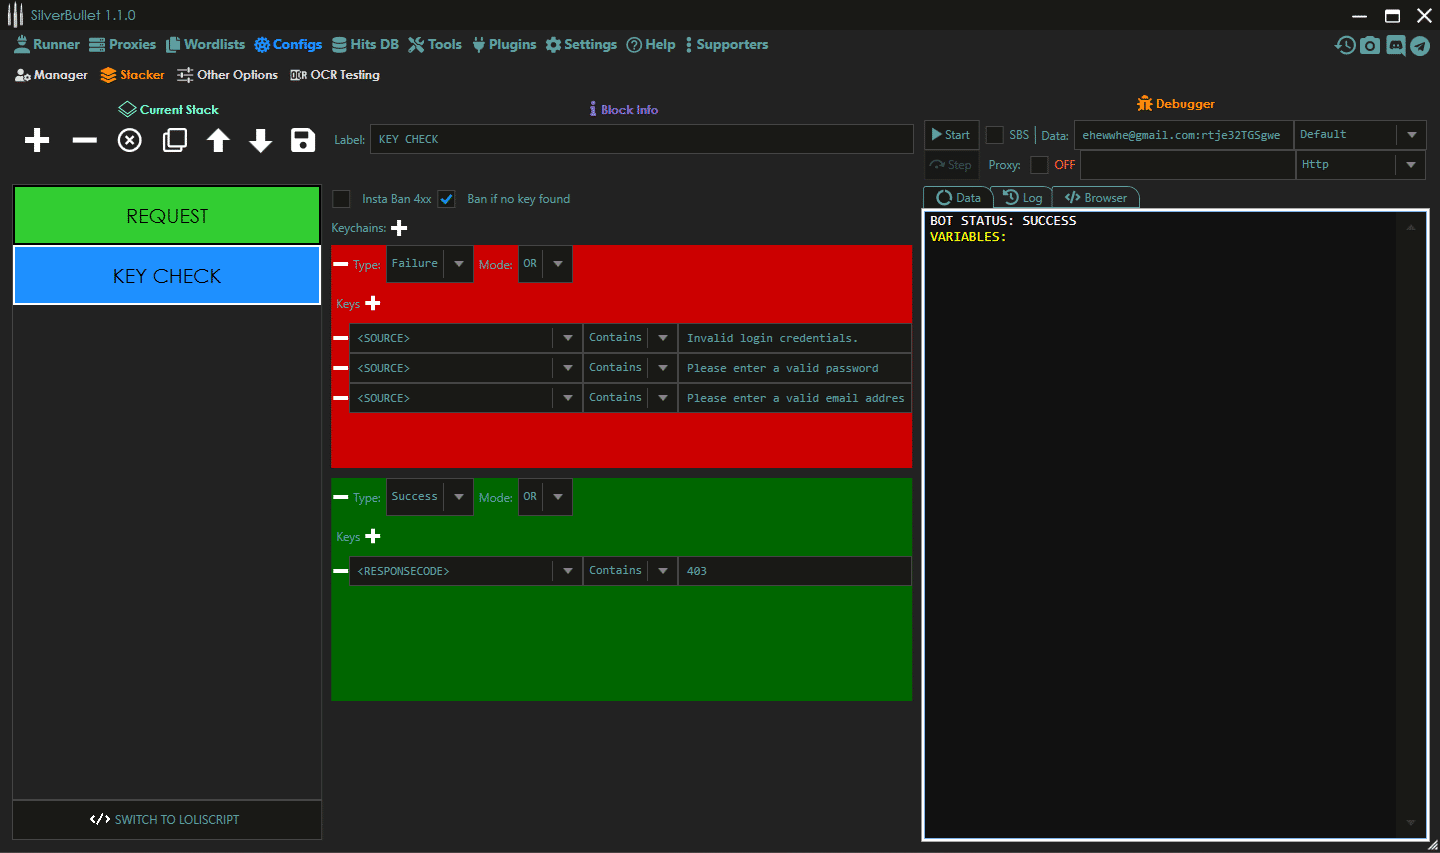Open the Success keychain Mode dropdown
The height and width of the screenshot is (853, 1440).
[557, 497]
